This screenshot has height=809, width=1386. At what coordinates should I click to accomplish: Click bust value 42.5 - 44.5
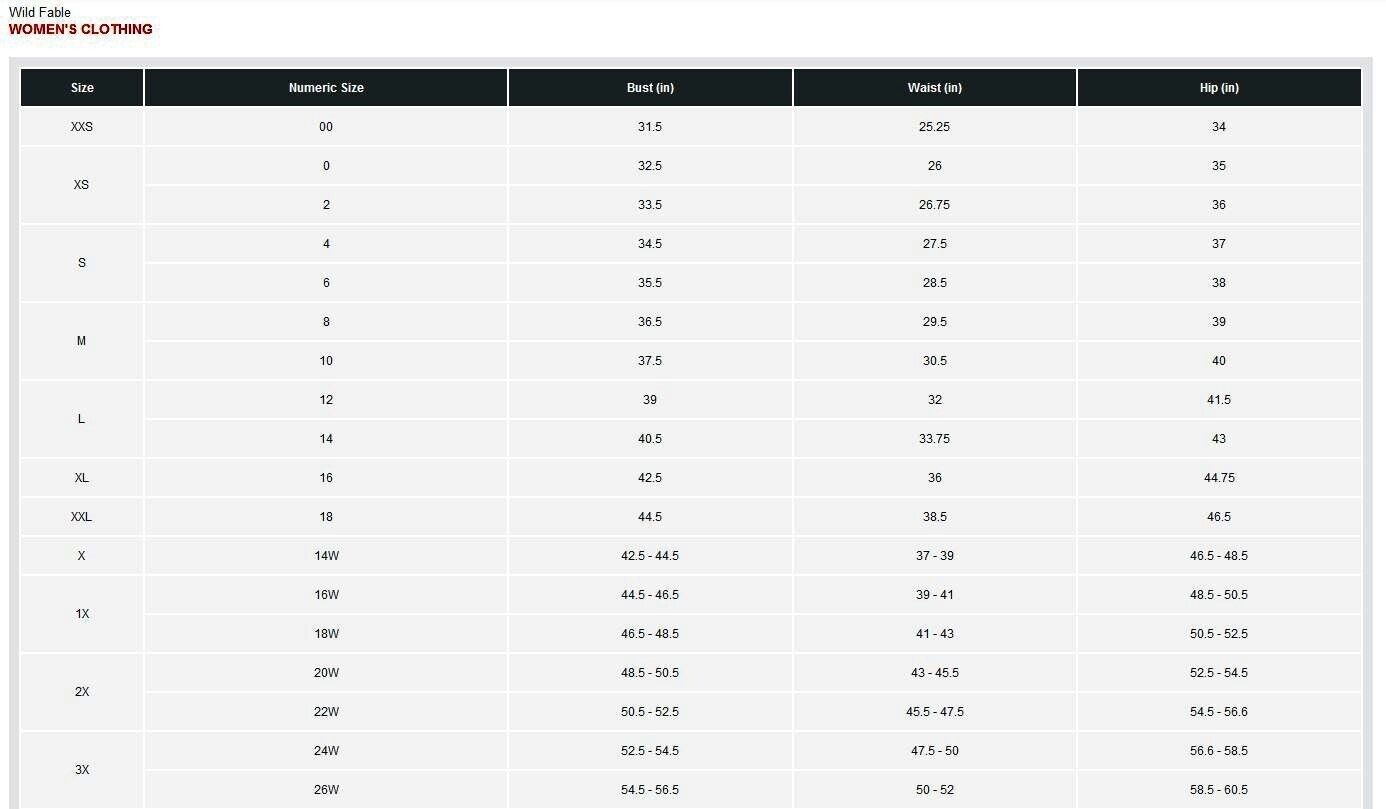click(x=650, y=556)
